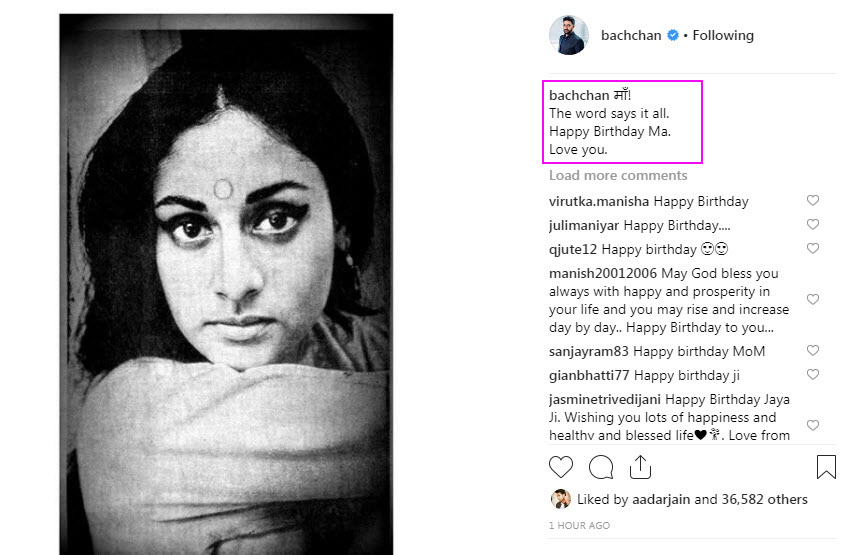
Task: Open the comment bubble icon
Action: pyautogui.click(x=601, y=467)
